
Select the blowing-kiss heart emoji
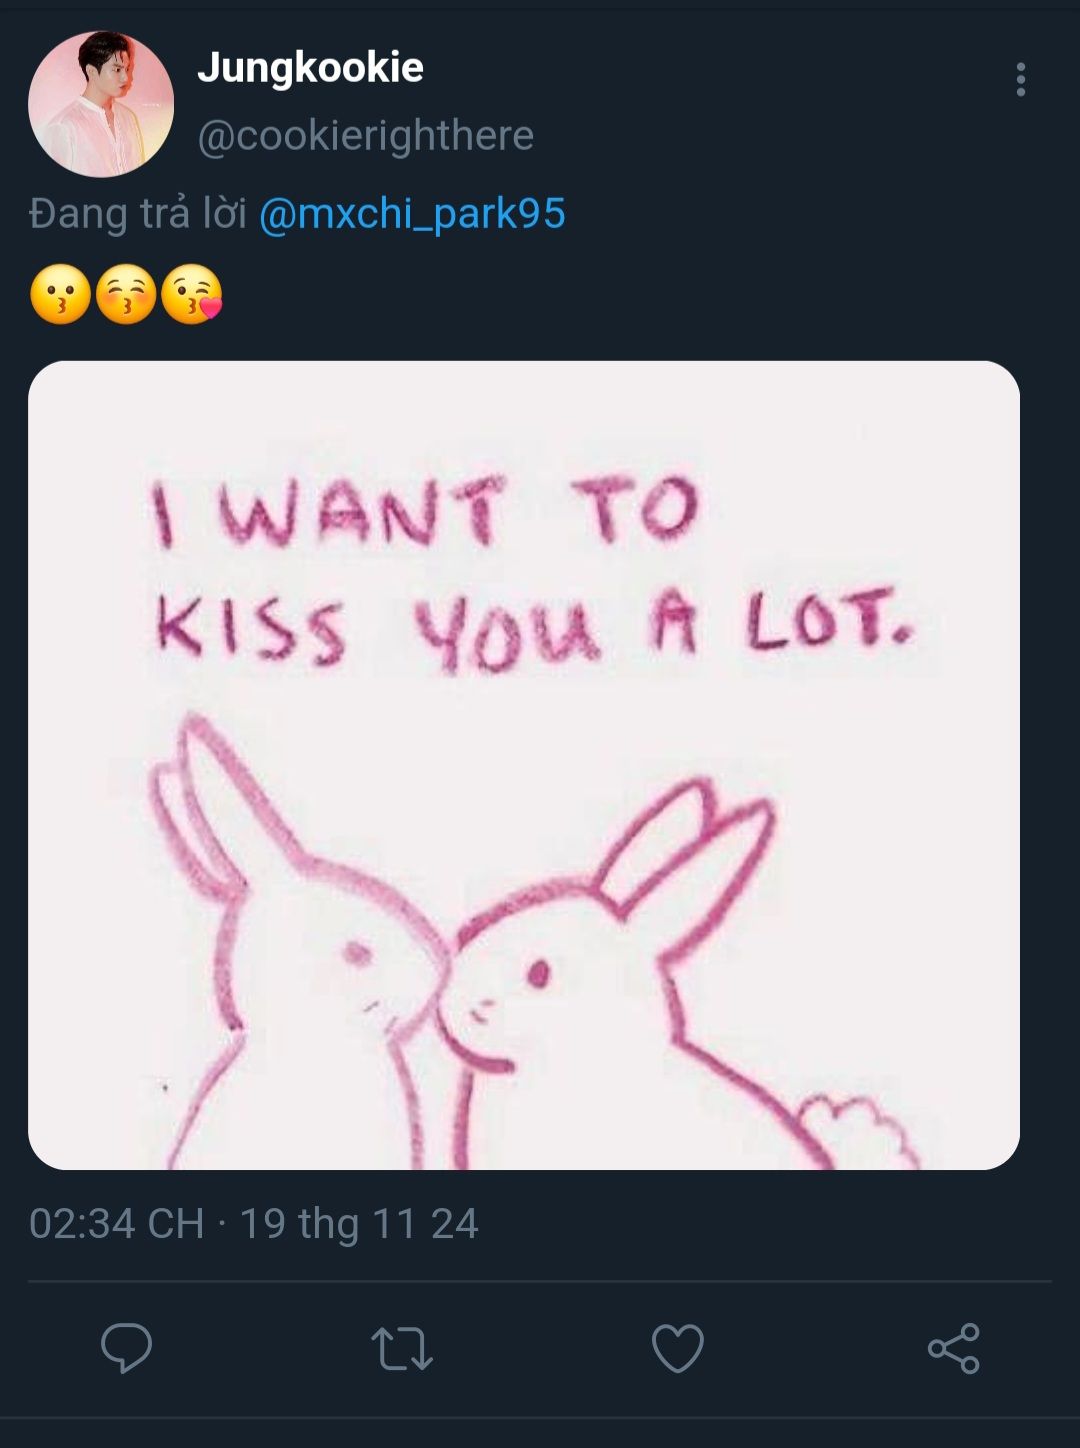coord(191,294)
